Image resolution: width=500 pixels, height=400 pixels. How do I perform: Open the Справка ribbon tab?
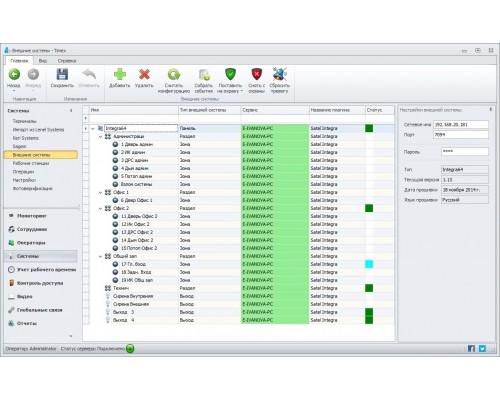pos(67,61)
